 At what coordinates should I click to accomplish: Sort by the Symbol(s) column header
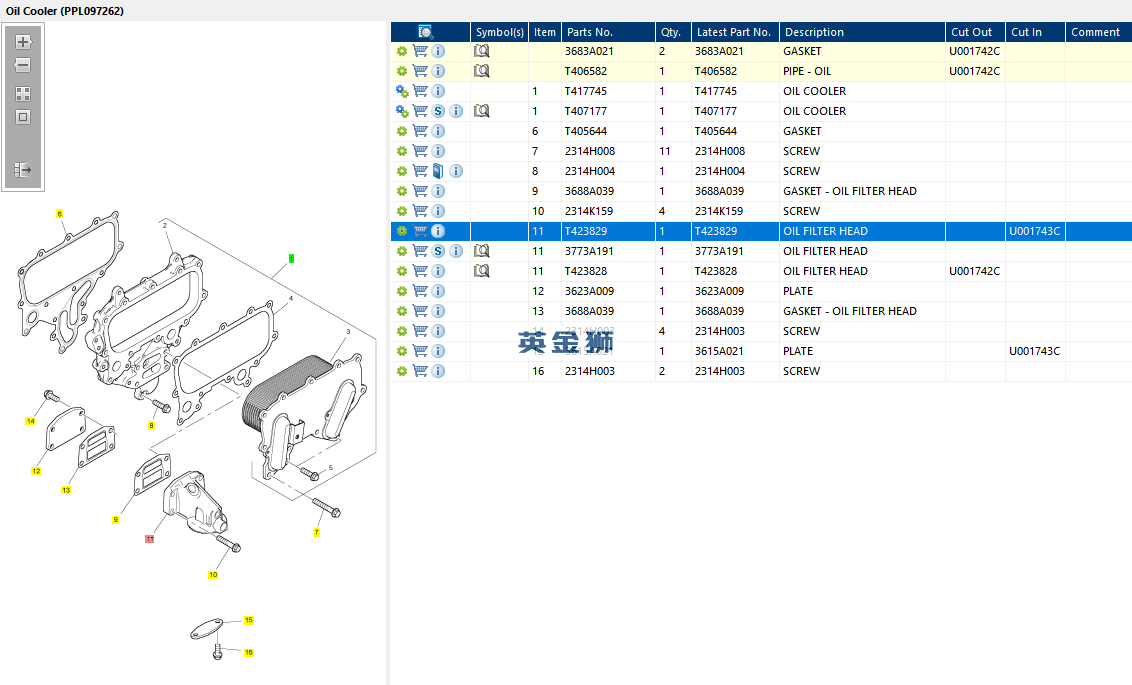(500, 32)
